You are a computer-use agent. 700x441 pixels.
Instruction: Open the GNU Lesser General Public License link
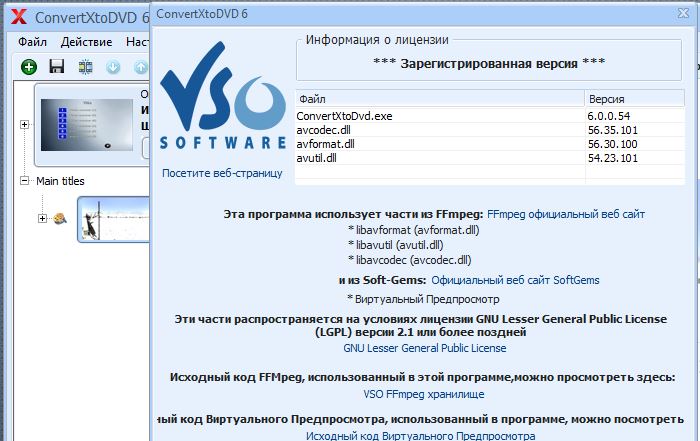[425, 348]
